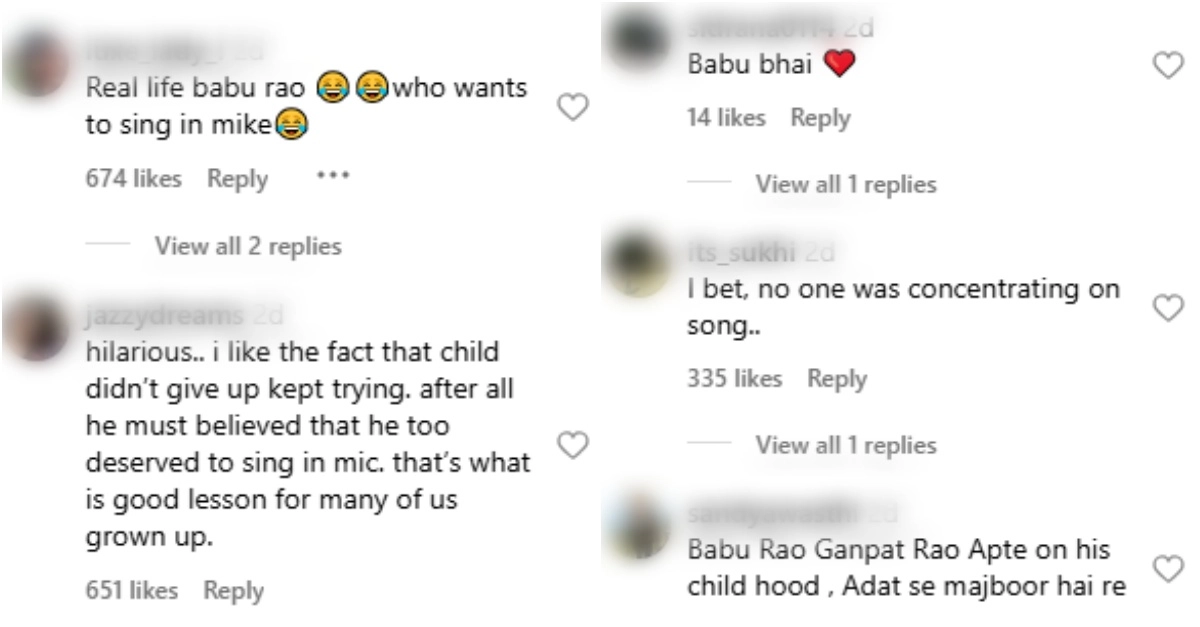Image resolution: width=1200 pixels, height=627 pixels.
Task: Open the 651 likes count
Action: pyautogui.click(x=132, y=591)
